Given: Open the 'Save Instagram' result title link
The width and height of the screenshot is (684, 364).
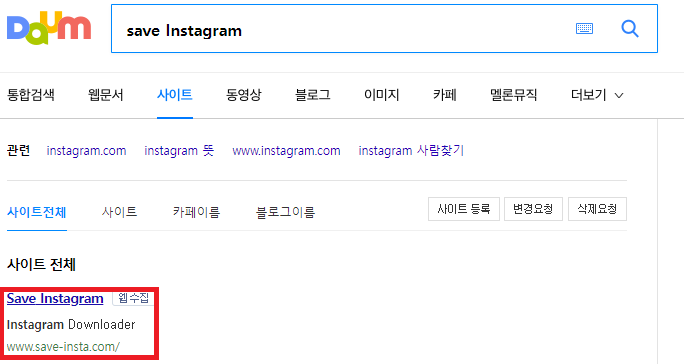Looking at the screenshot, I should tap(55, 299).
